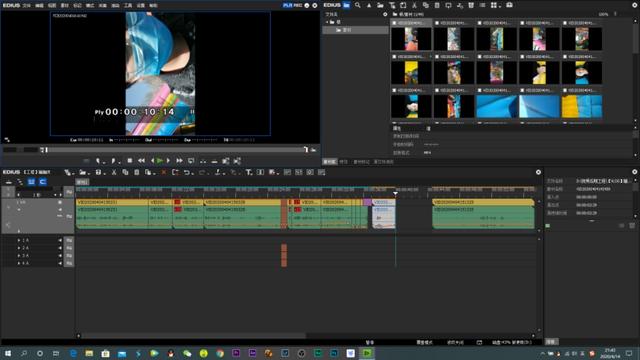Toggle PLR REC player mode switch
This screenshot has height=360, width=640.
pos(293,5)
